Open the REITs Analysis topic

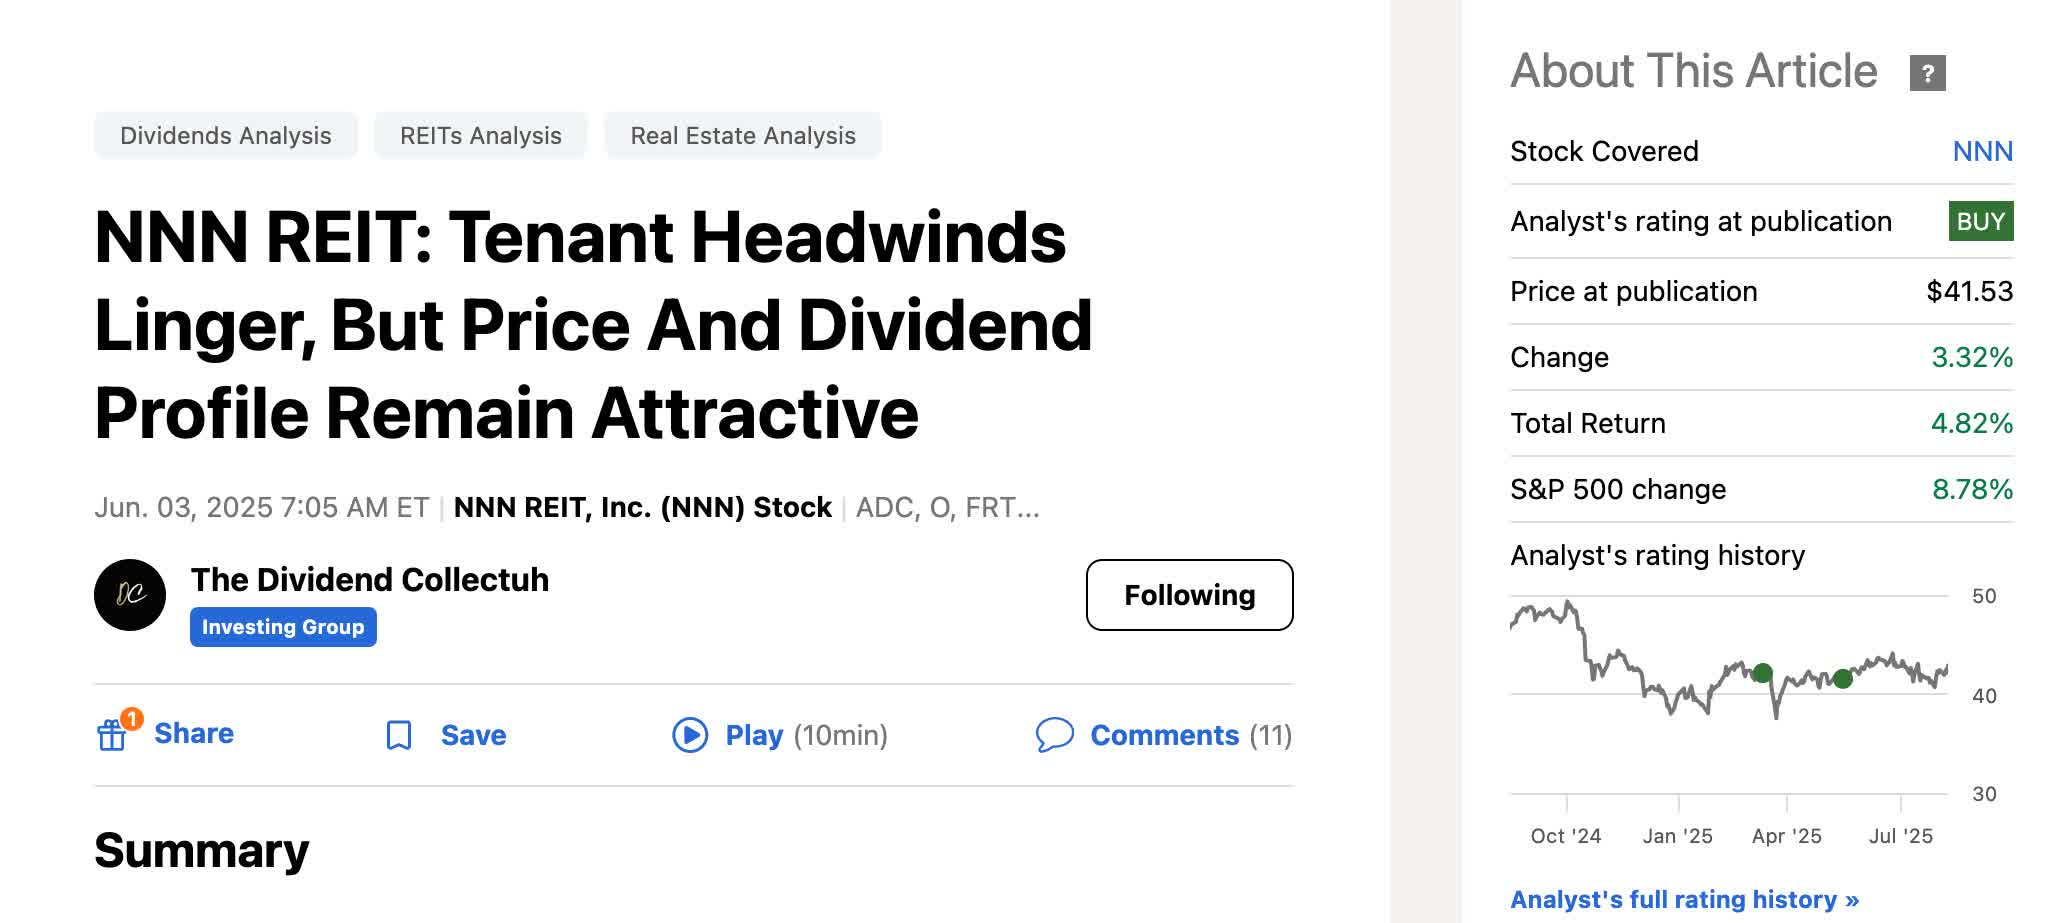pos(480,135)
